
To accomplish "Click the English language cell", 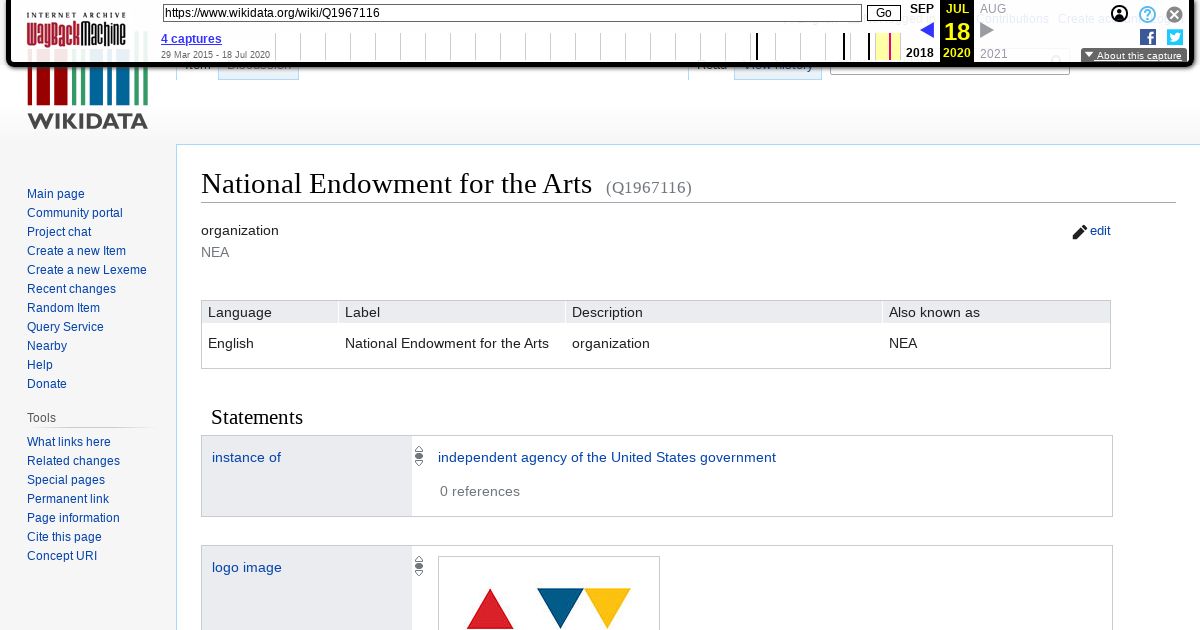I will click(231, 343).
